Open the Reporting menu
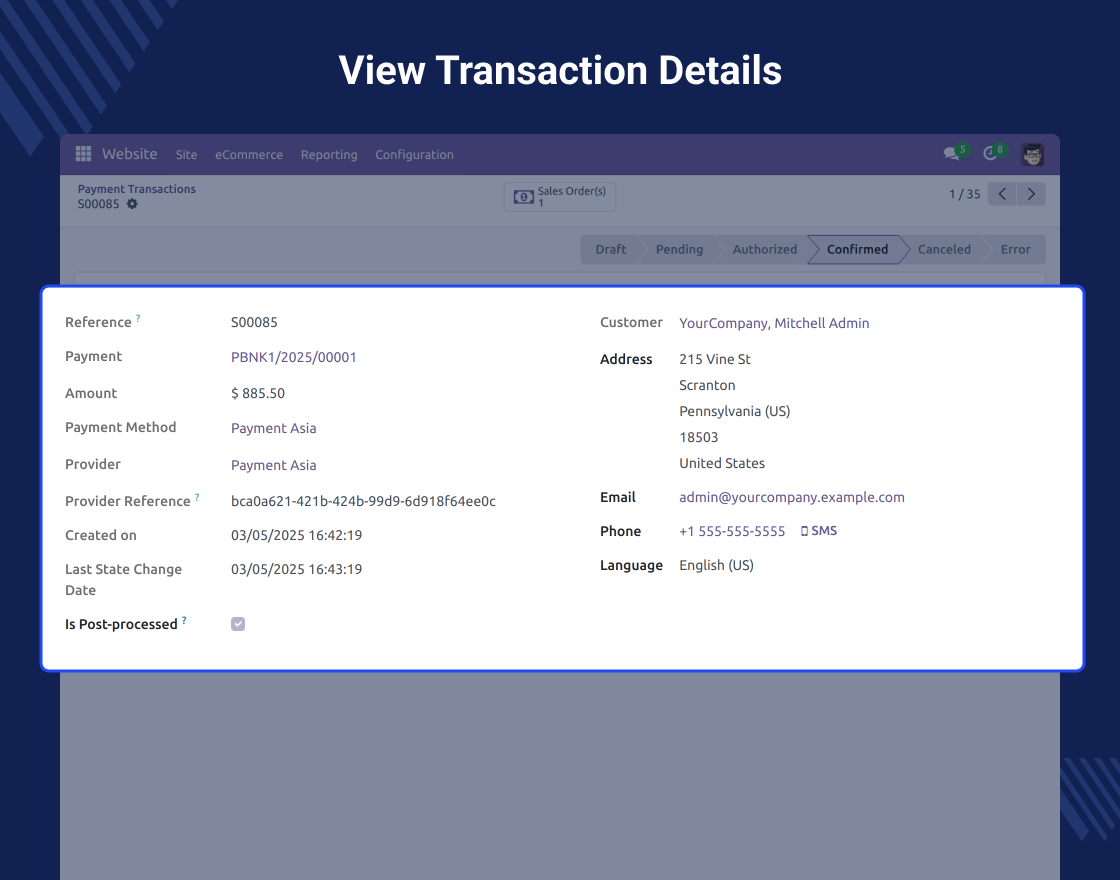The height and width of the screenshot is (880, 1120). pyautogui.click(x=329, y=155)
